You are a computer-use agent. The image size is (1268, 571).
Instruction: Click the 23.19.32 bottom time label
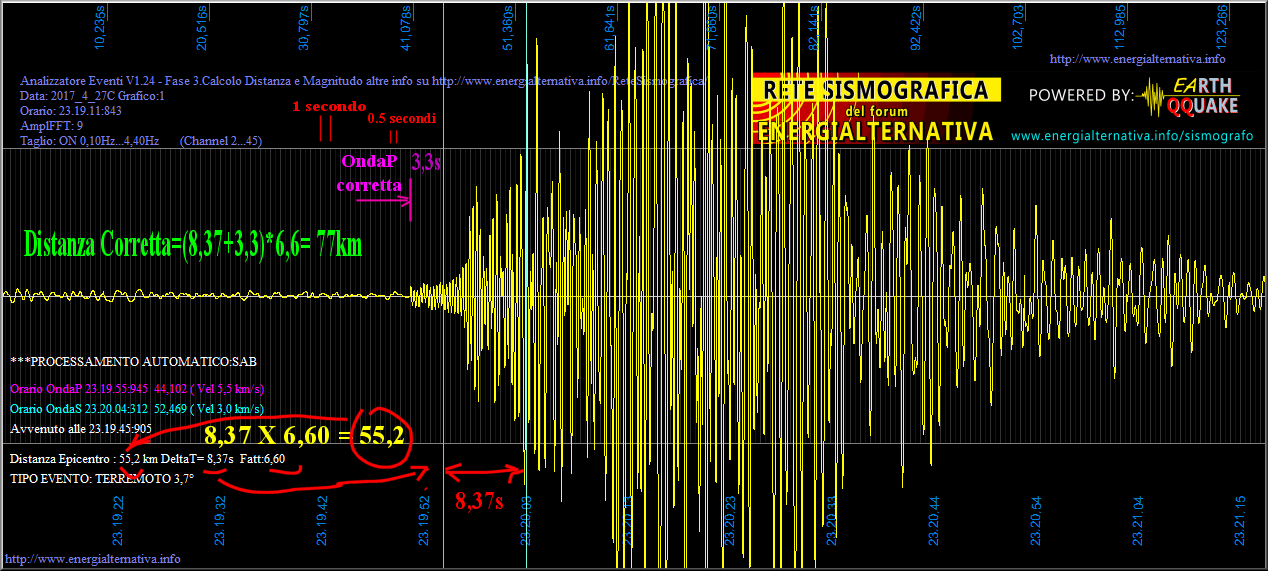pyautogui.click(x=221, y=519)
